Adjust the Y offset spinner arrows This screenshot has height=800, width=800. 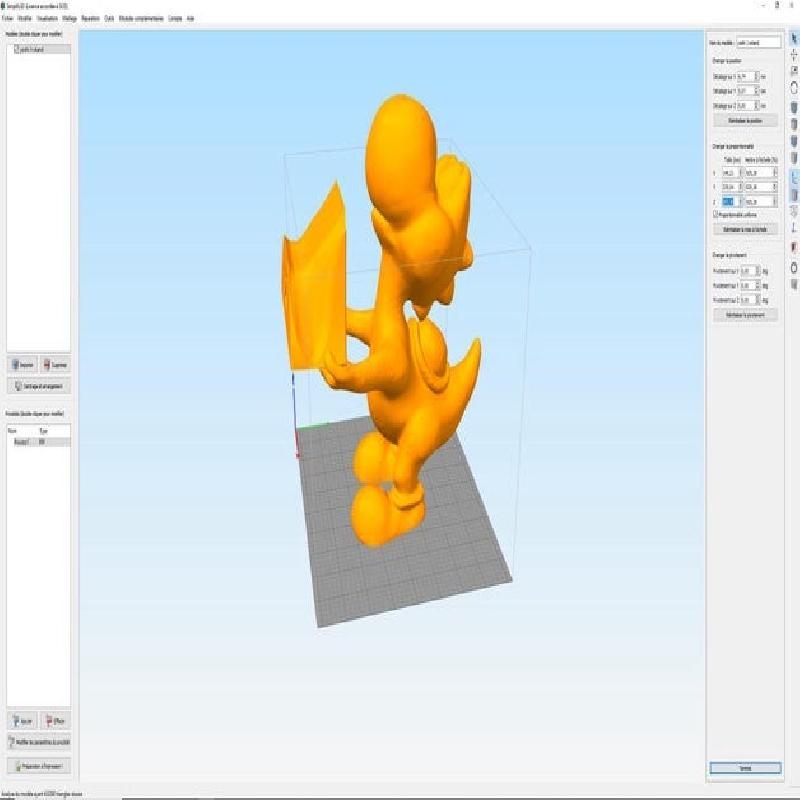tap(757, 91)
